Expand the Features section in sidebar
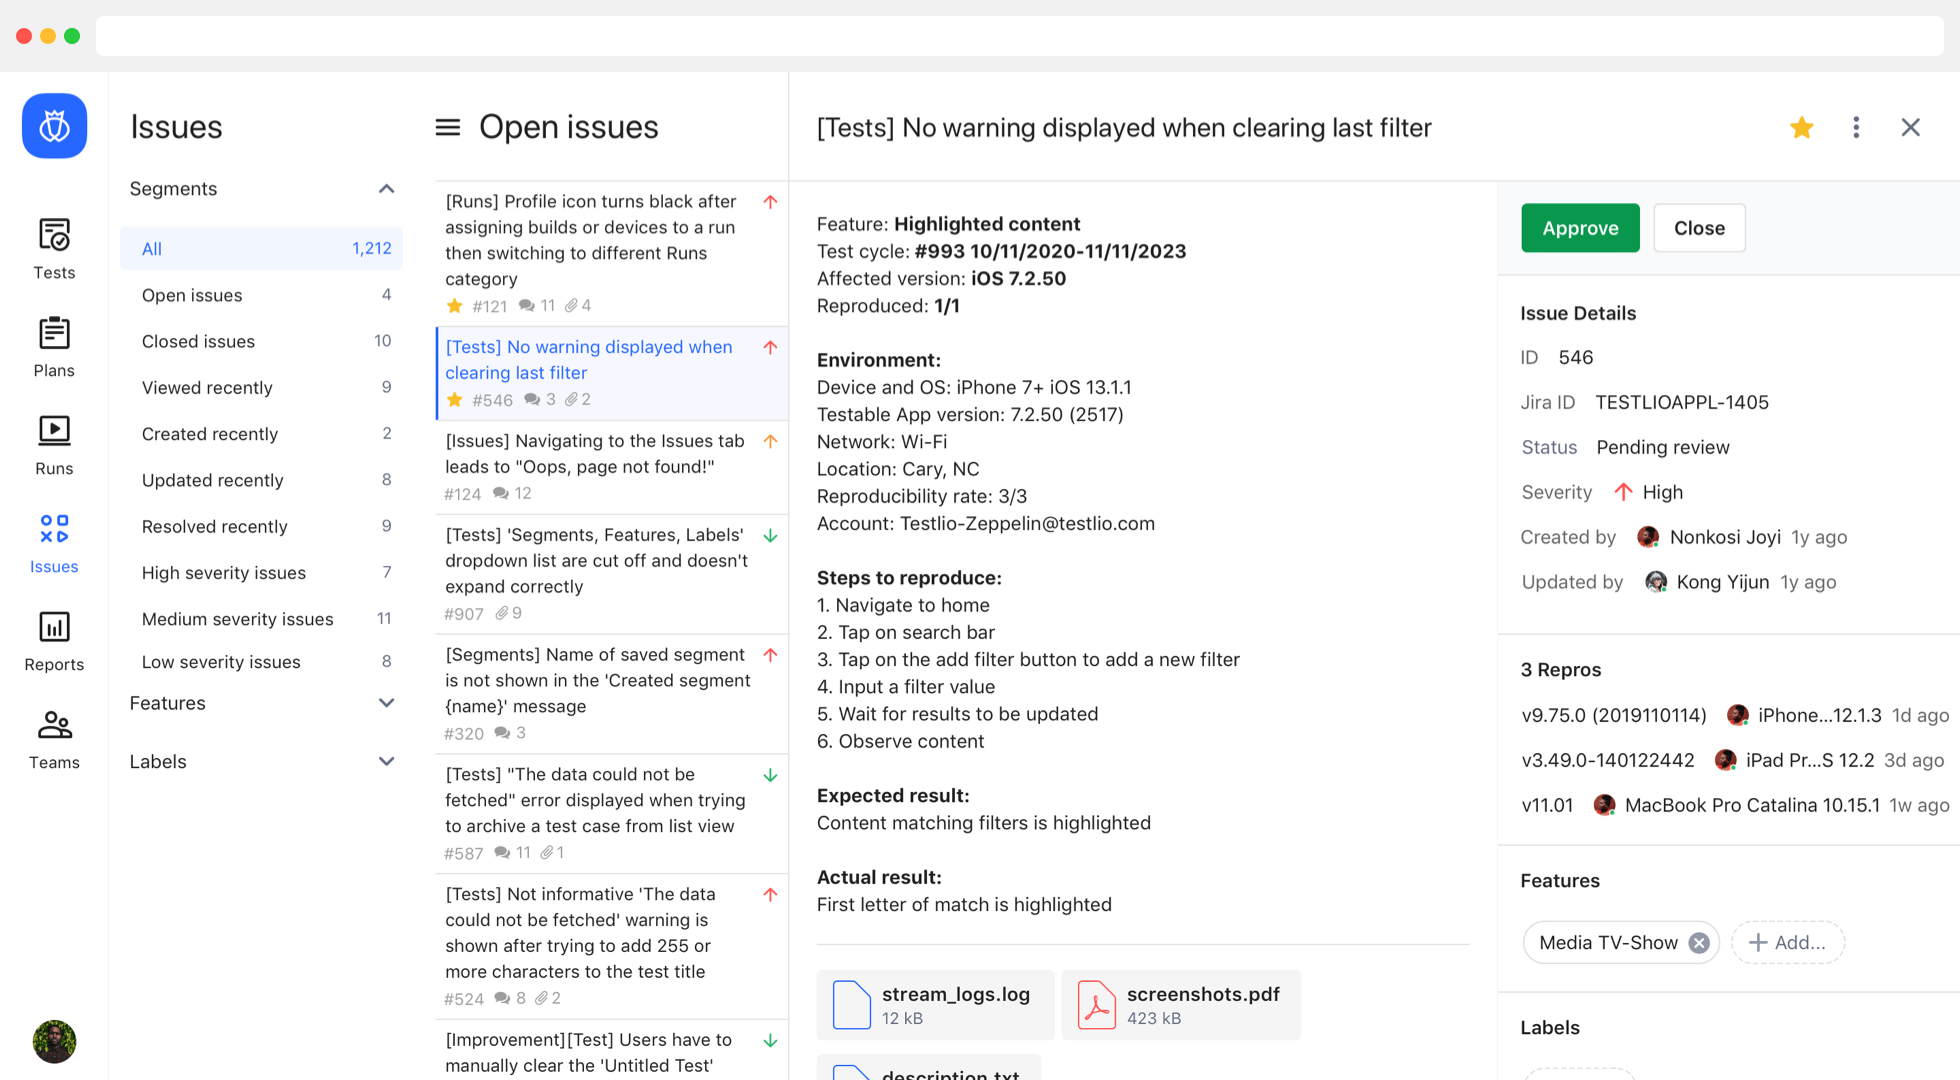Viewport: 1960px width, 1080px height. 386,703
